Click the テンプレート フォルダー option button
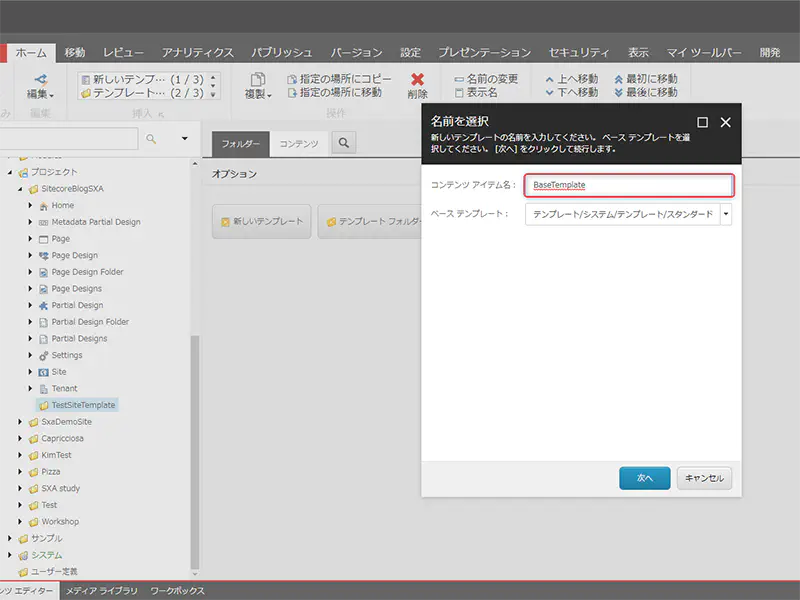The width and height of the screenshot is (800, 600). (370, 221)
